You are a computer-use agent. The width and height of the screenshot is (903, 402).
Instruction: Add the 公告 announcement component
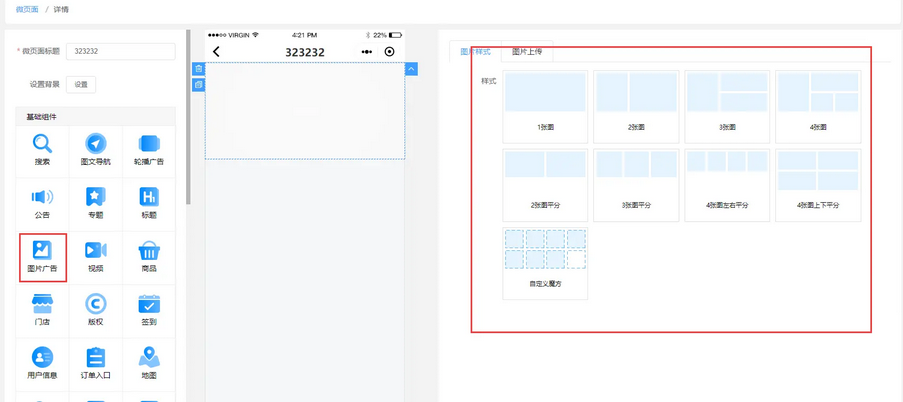tap(42, 203)
